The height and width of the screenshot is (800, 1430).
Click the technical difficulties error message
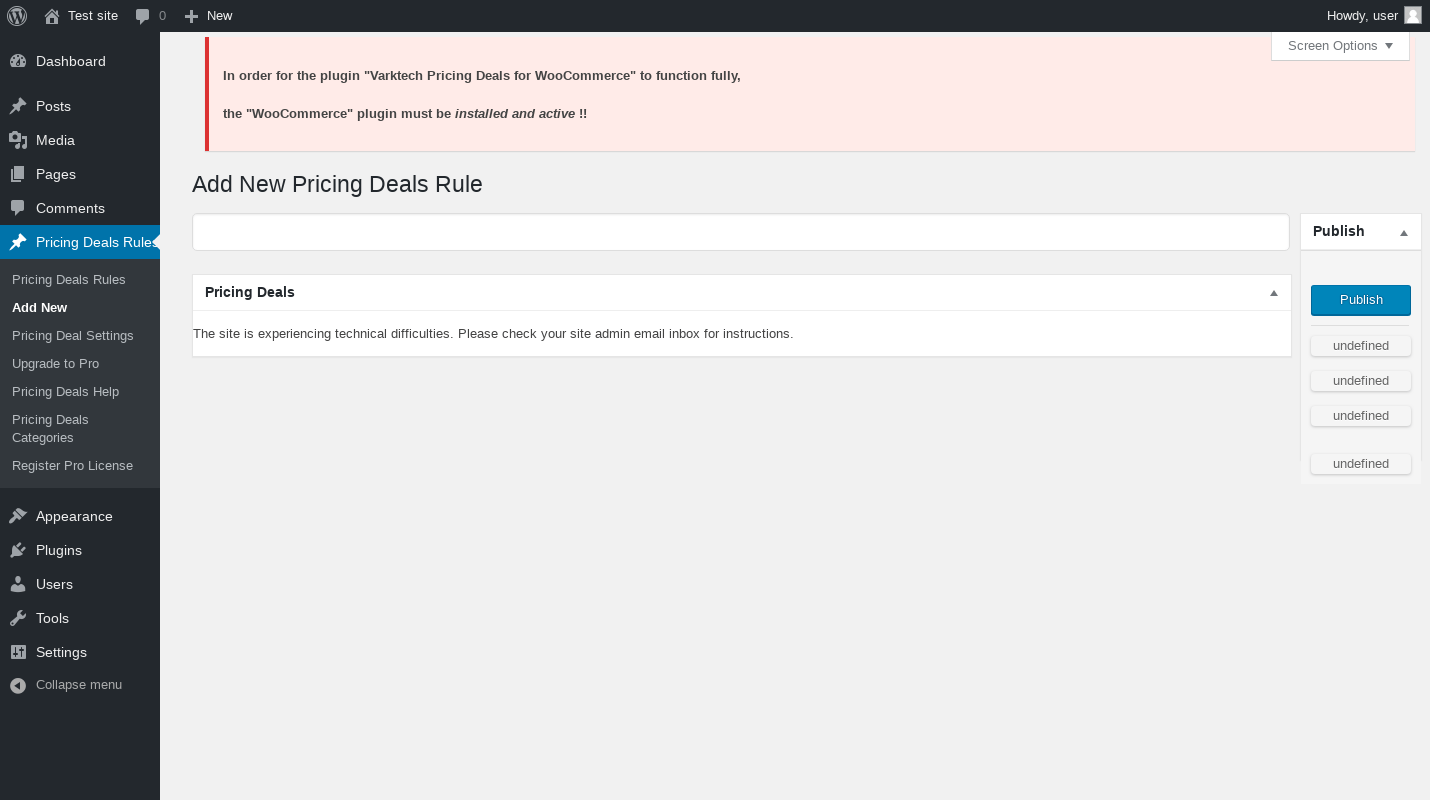tap(493, 334)
